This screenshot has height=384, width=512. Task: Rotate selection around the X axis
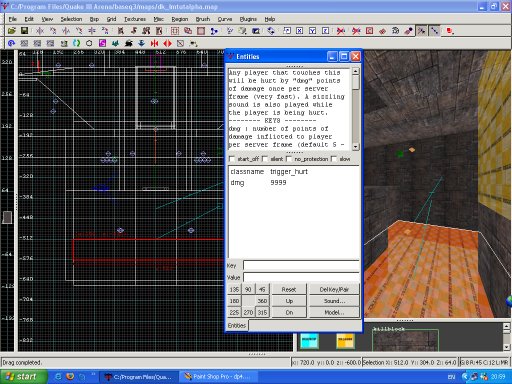pos(53,31)
